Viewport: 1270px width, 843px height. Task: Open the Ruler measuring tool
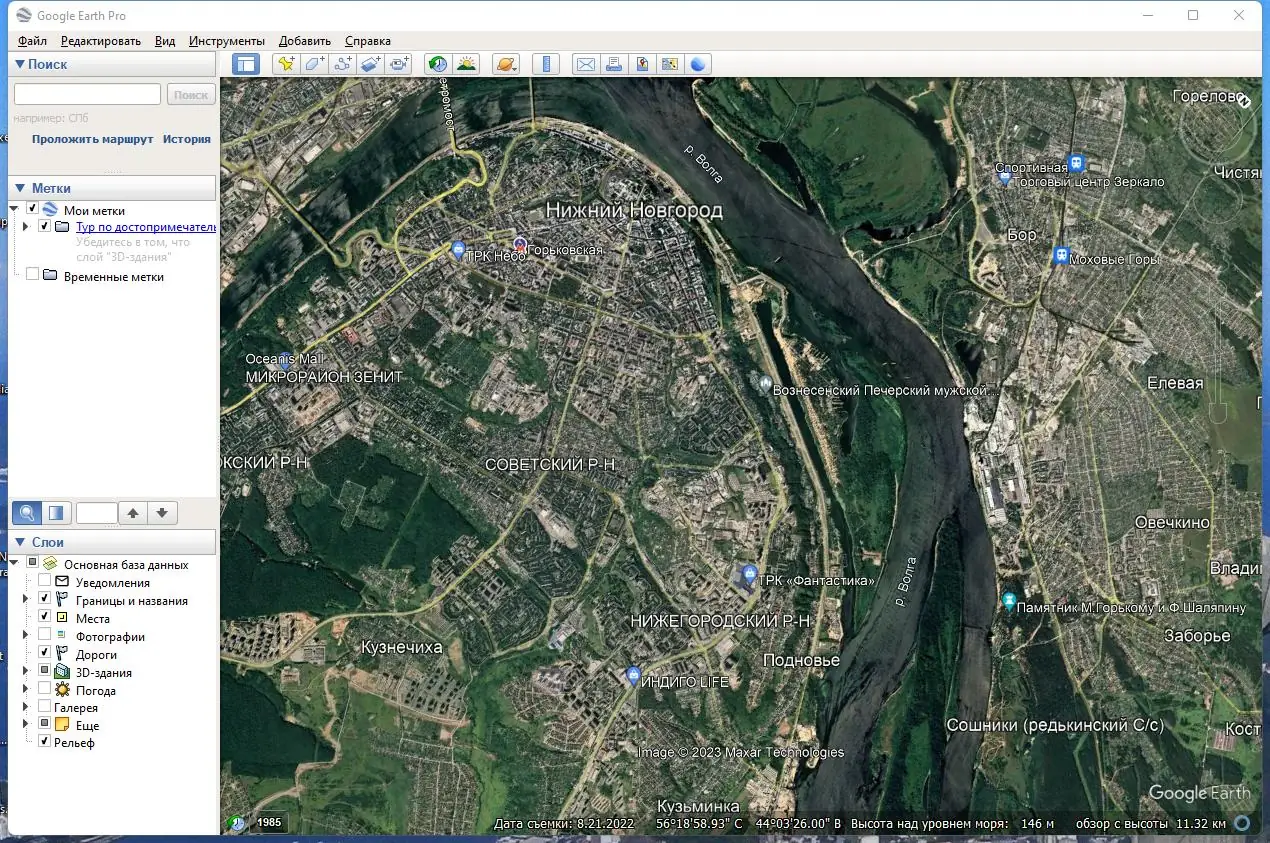(546, 64)
